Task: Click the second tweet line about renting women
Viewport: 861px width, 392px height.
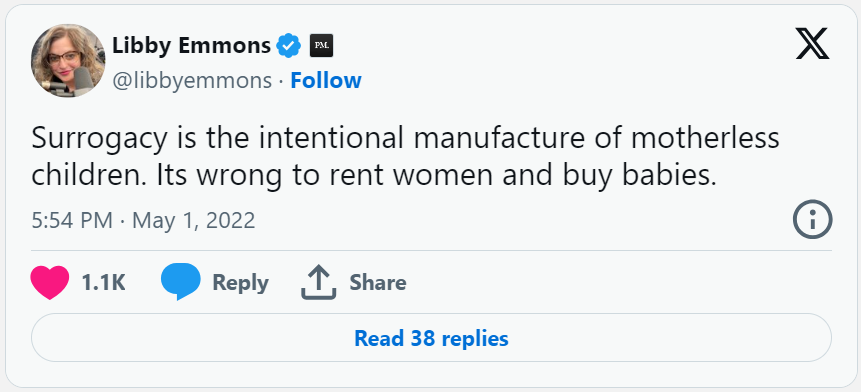Action: [x=374, y=176]
